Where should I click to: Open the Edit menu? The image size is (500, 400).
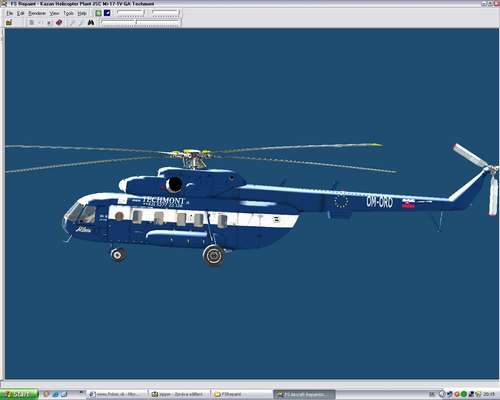pos(21,13)
